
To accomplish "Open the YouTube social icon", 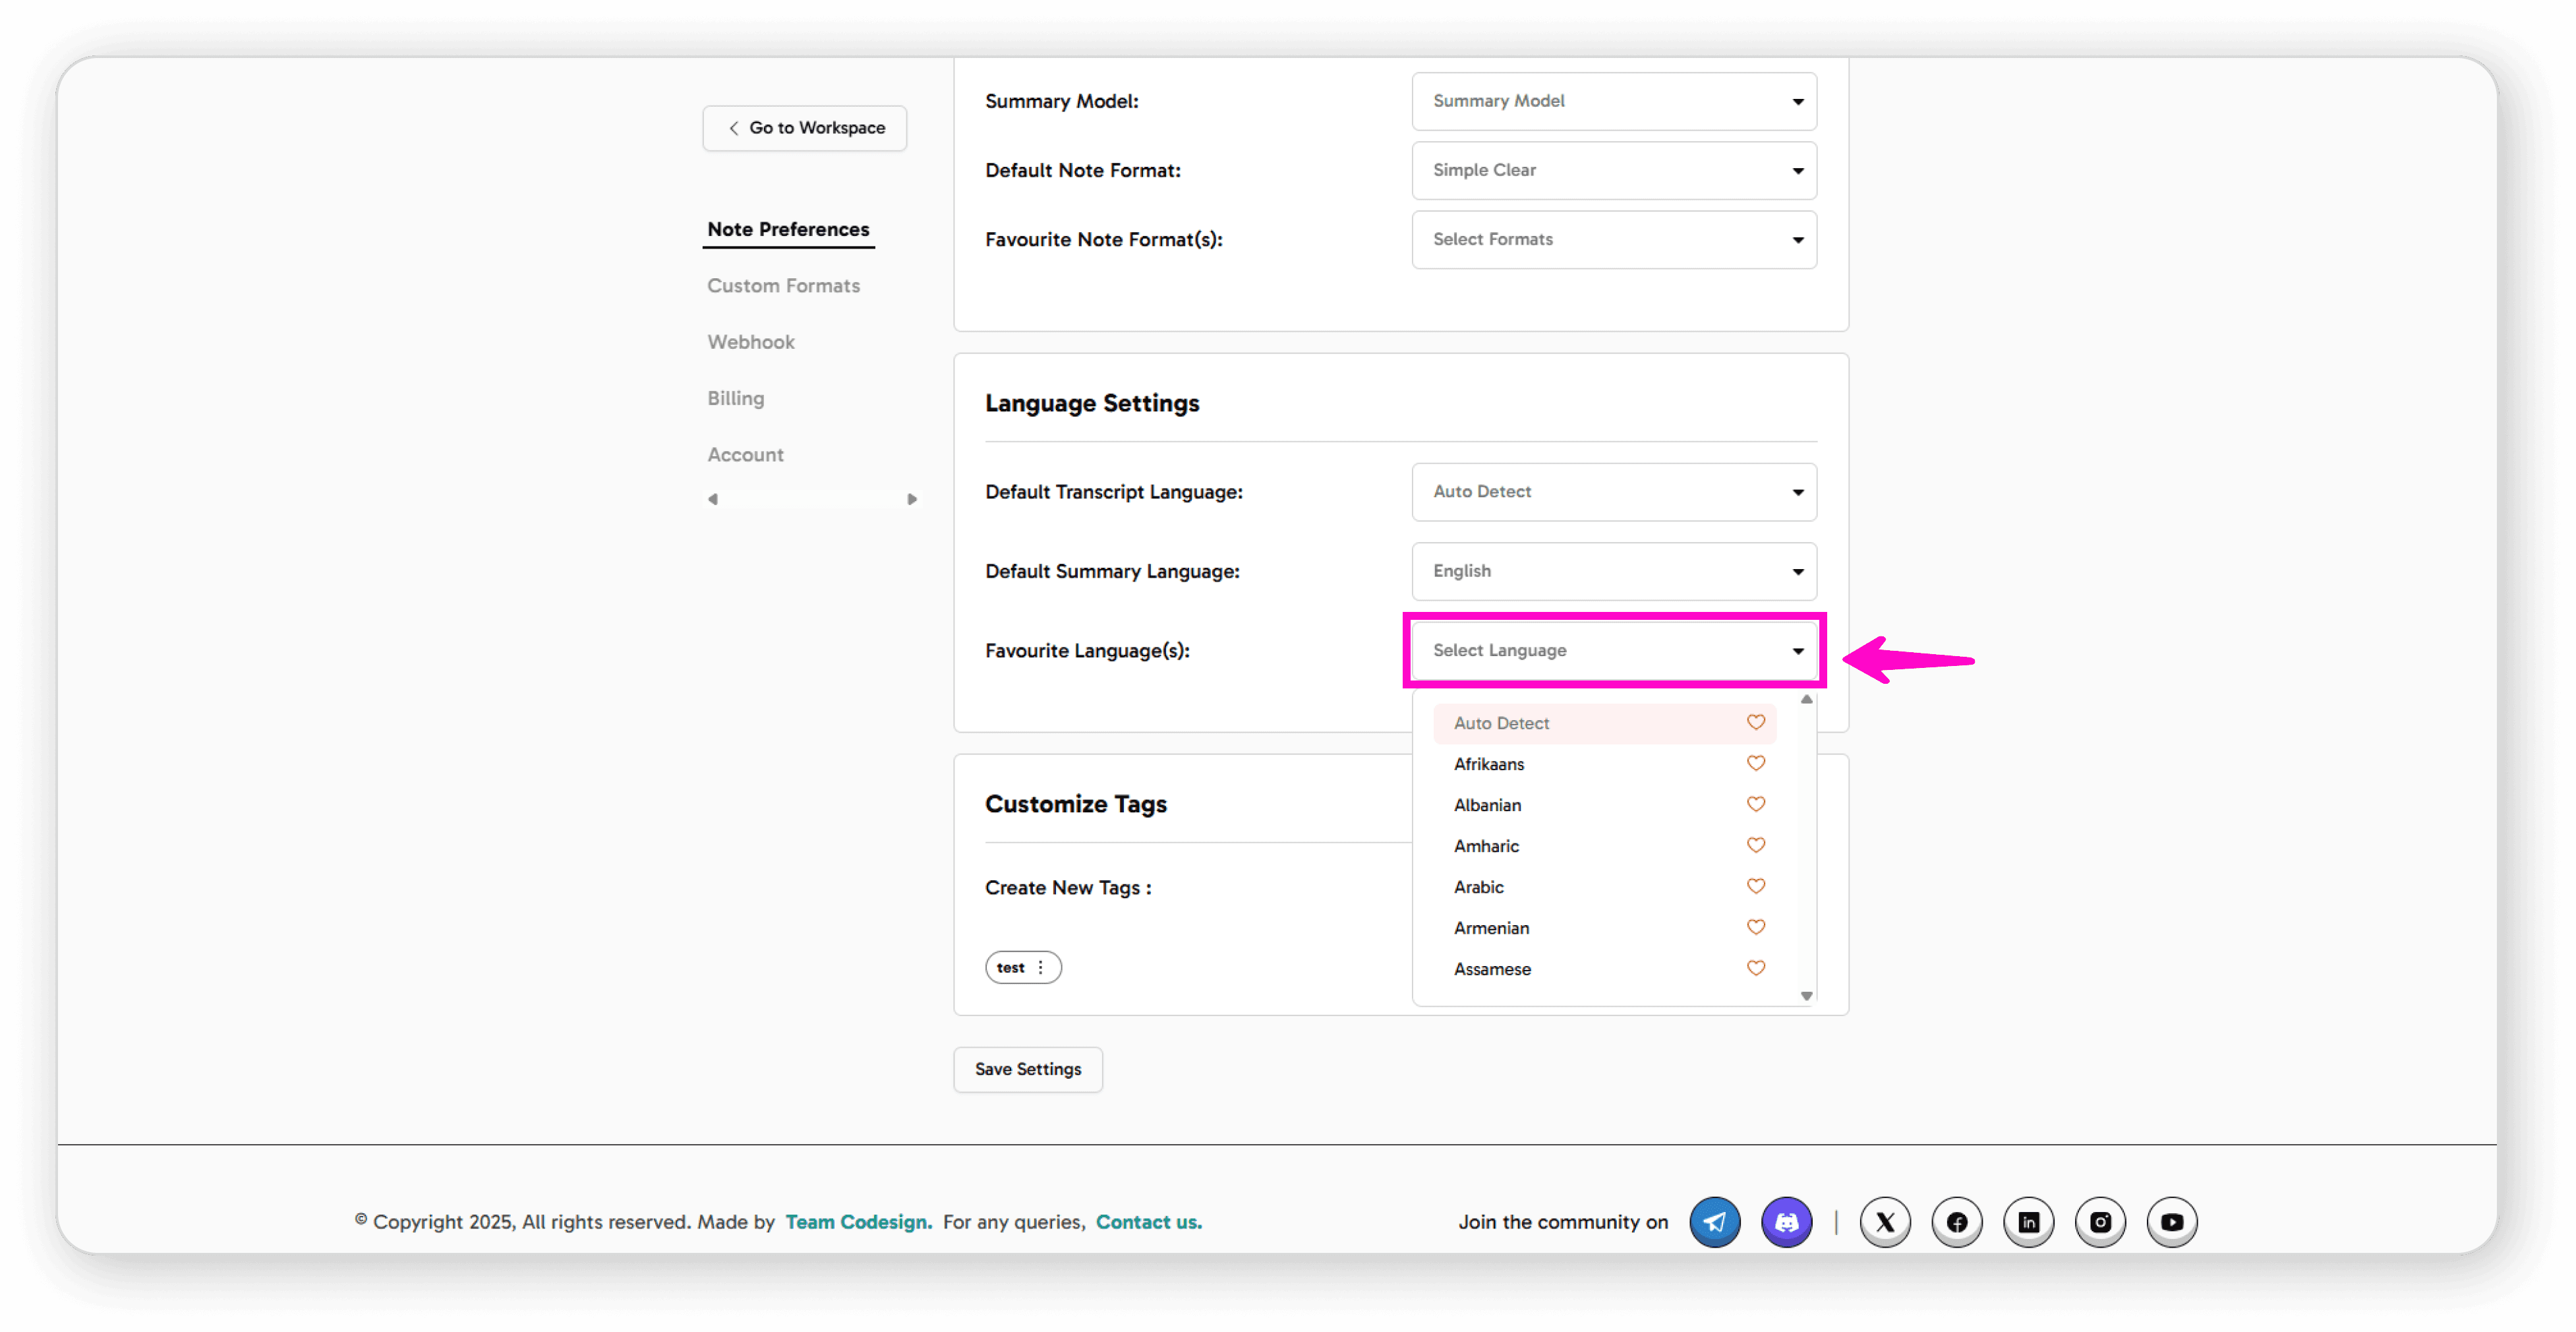I will [x=2172, y=1221].
